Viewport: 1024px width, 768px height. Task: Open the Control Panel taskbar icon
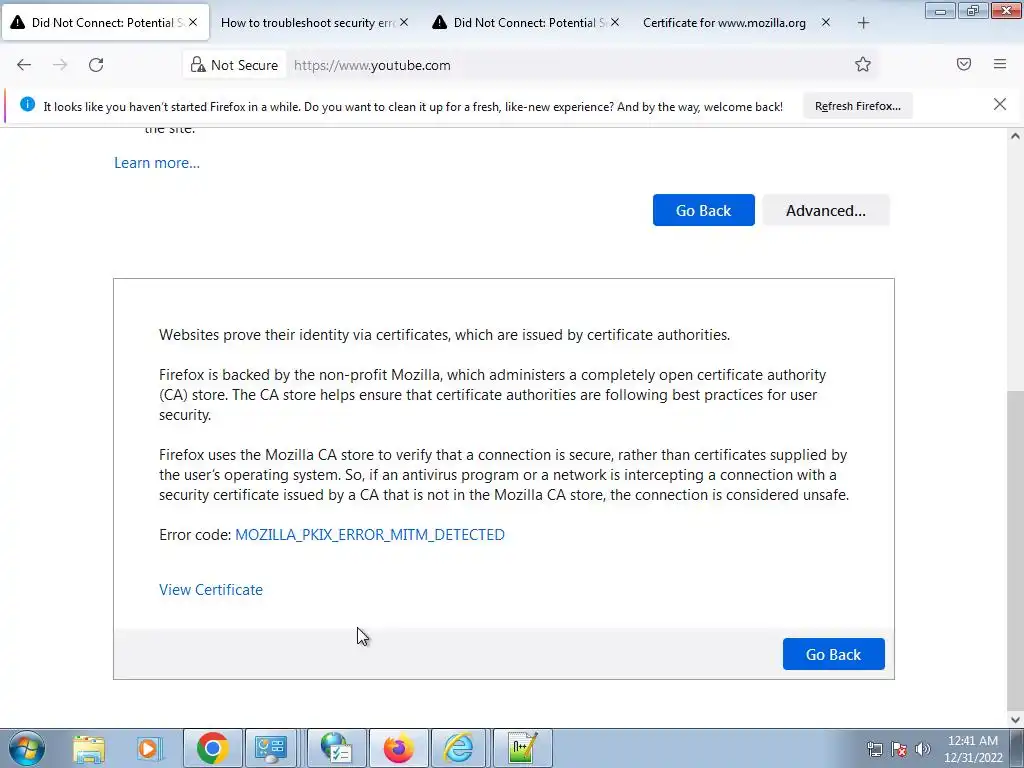(271, 748)
